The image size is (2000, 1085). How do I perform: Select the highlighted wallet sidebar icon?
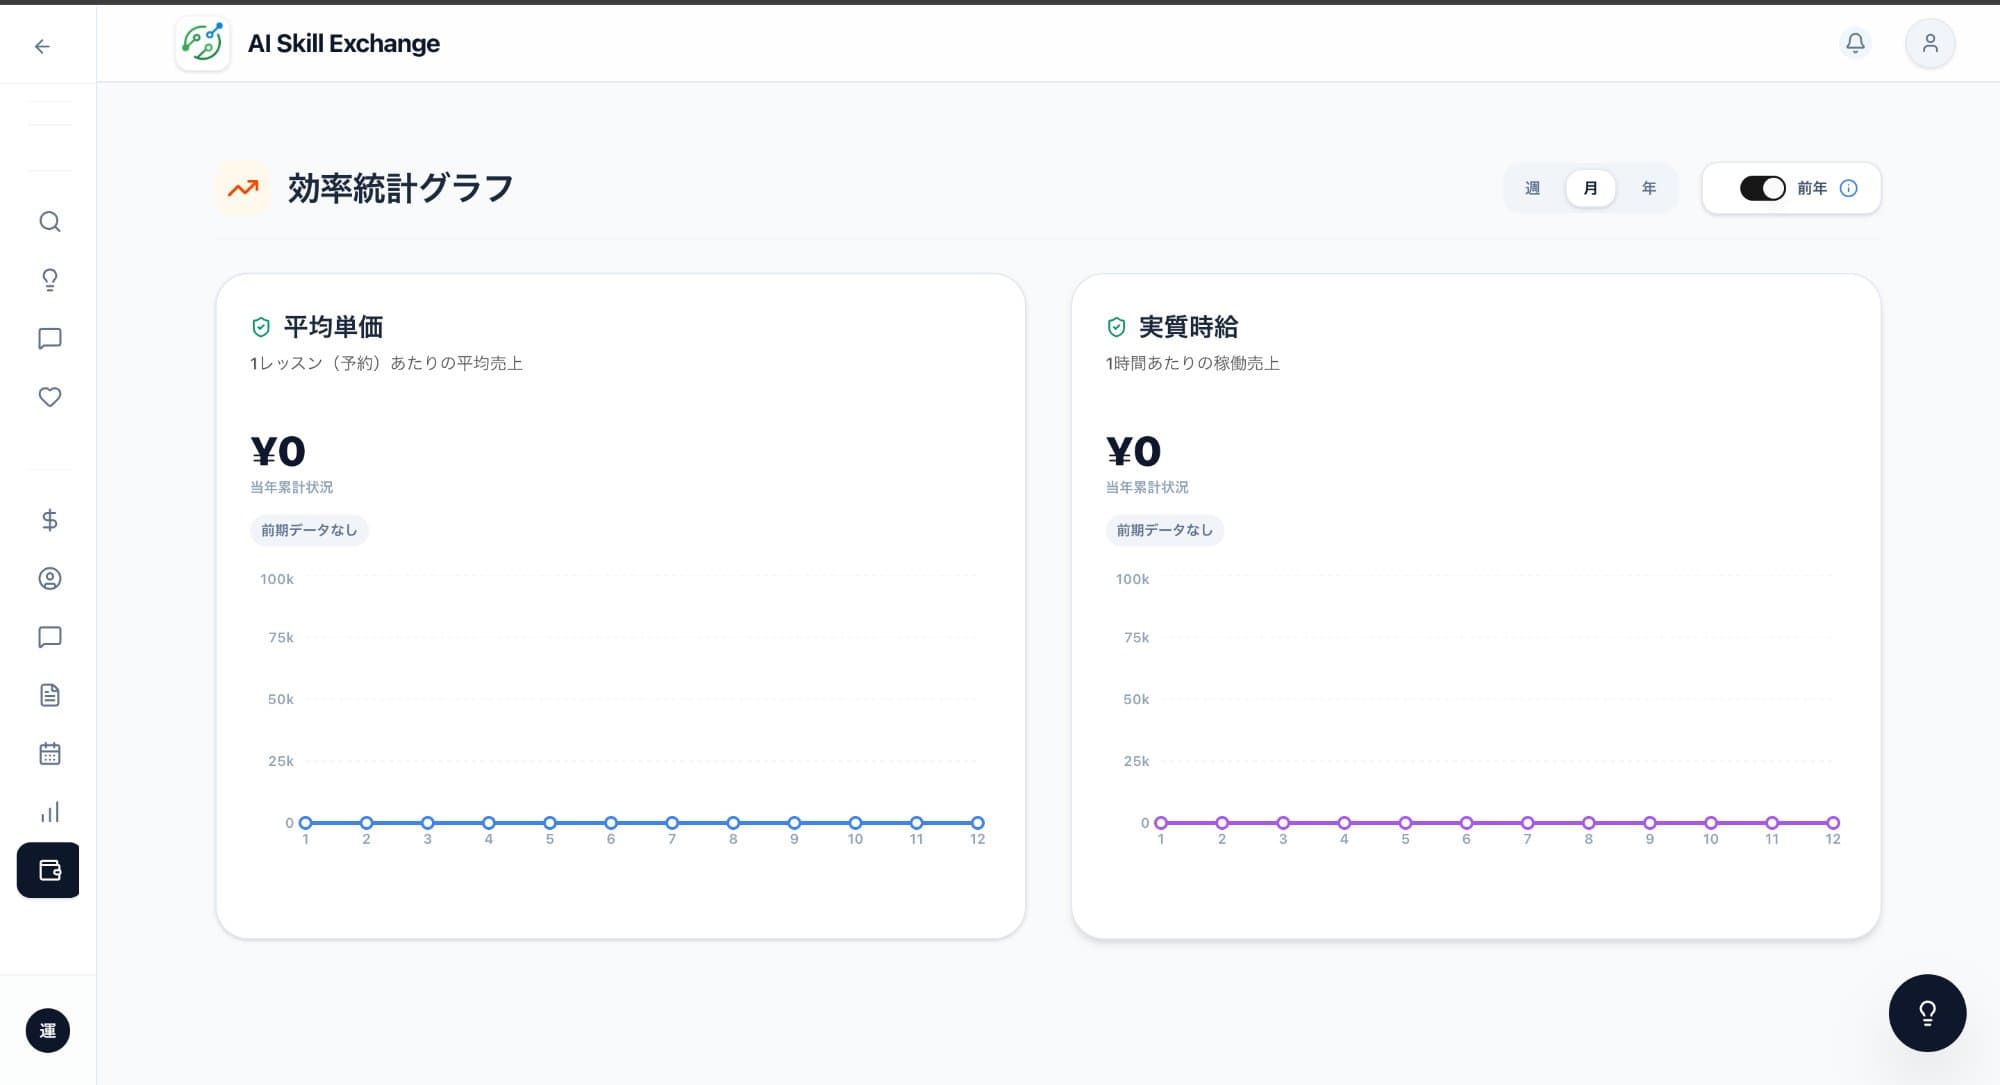click(49, 870)
